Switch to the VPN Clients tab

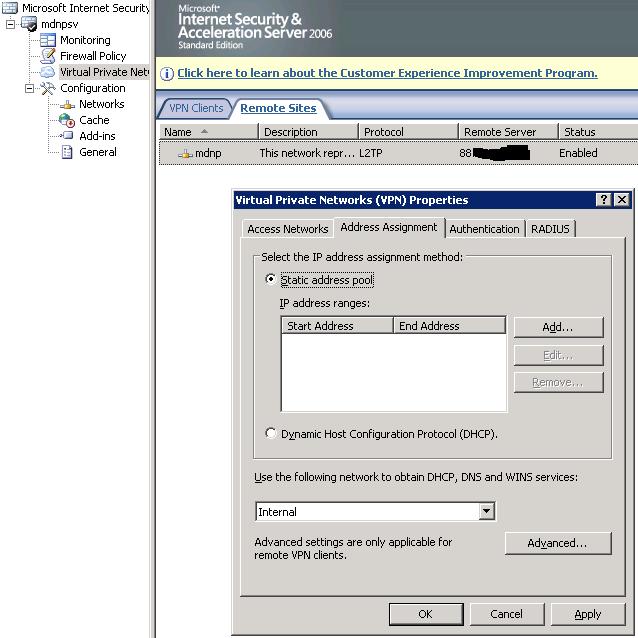[x=196, y=108]
